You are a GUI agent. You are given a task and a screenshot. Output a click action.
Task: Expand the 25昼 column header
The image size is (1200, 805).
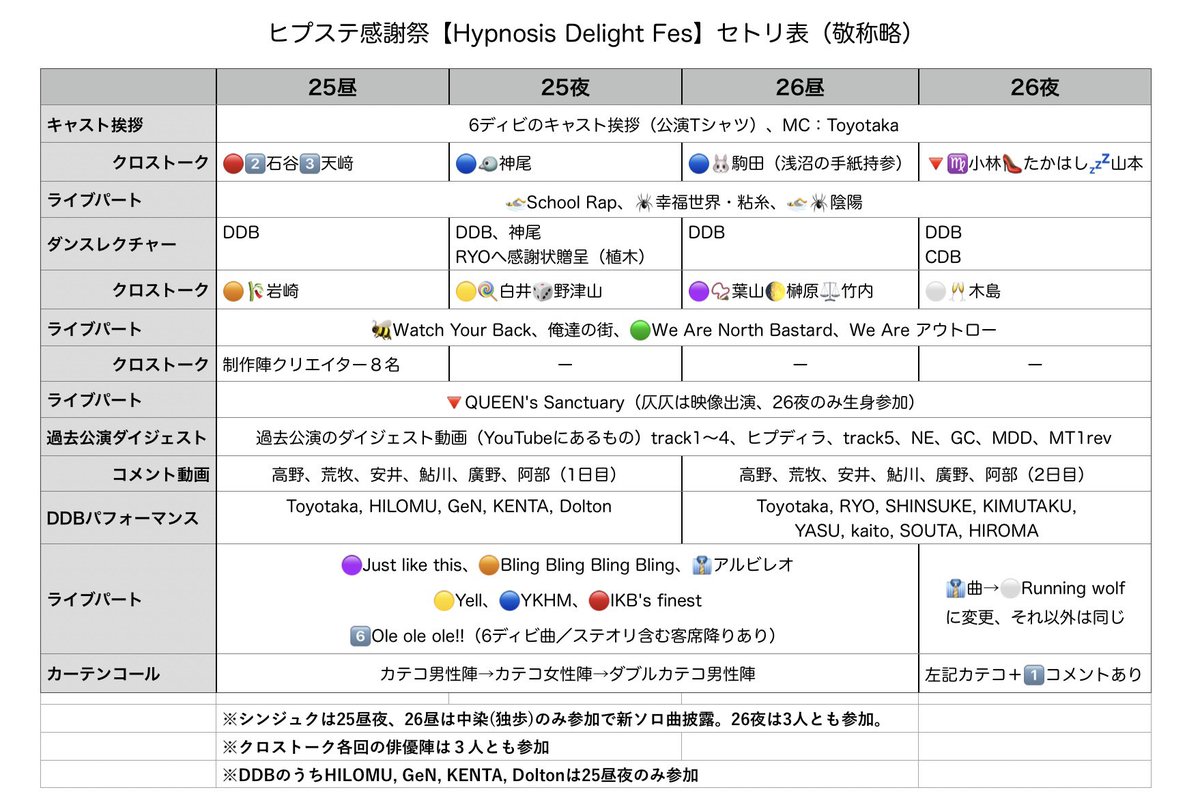pos(332,87)
